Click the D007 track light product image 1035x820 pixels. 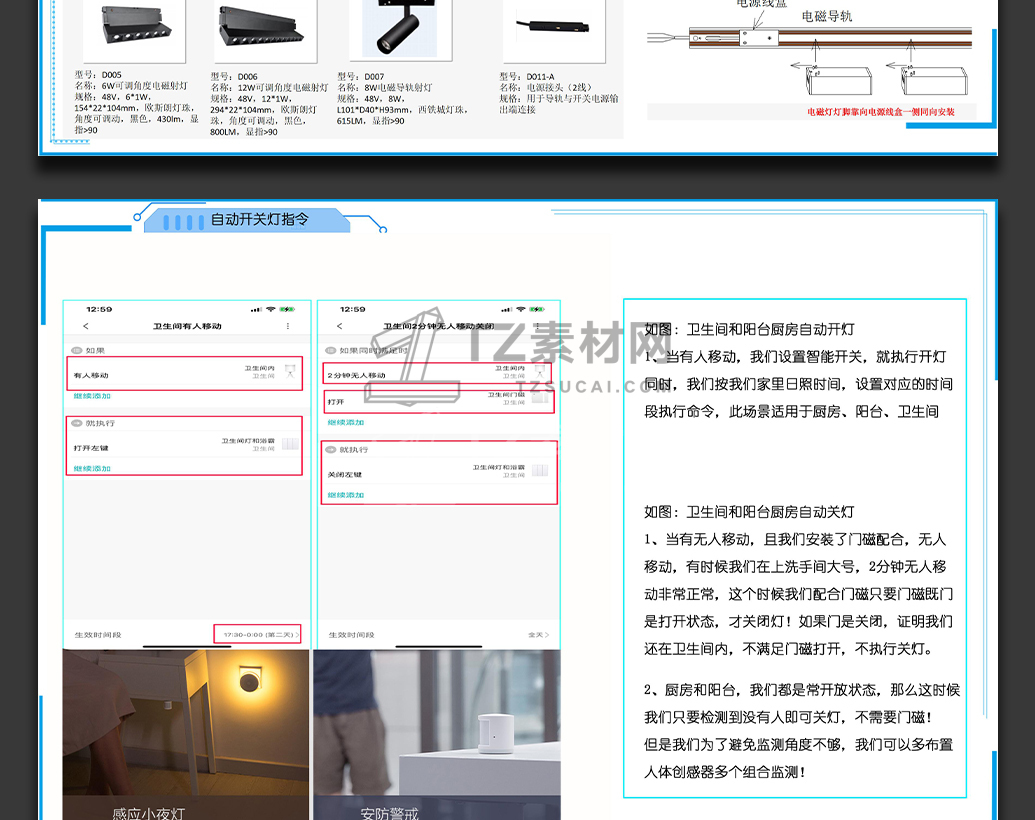(401, 28)
